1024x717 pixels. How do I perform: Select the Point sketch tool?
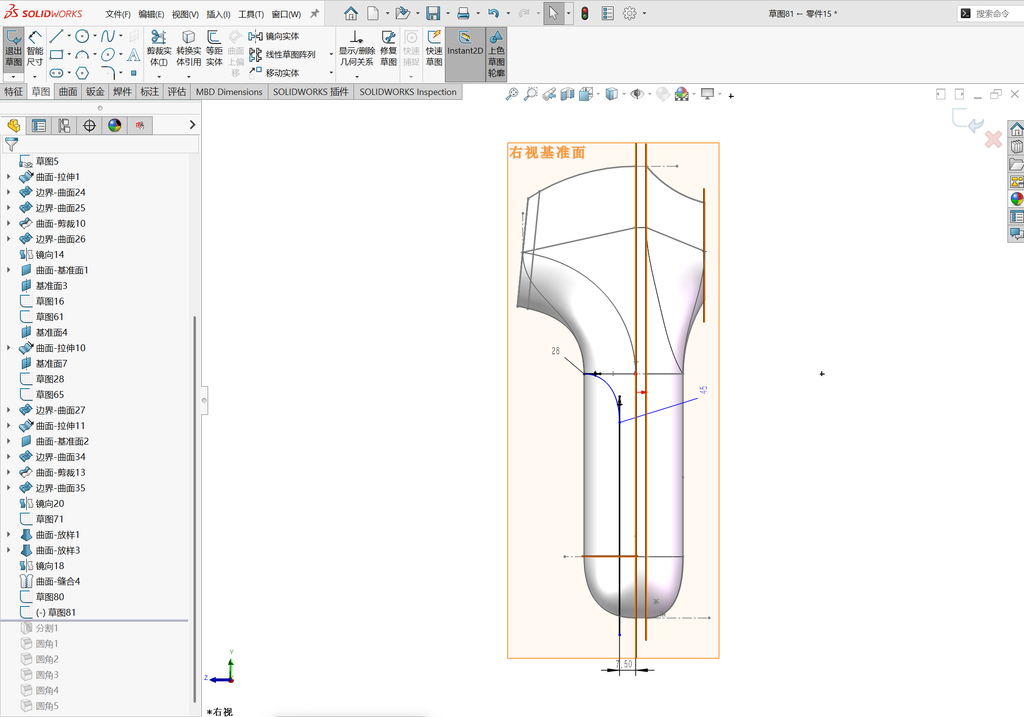click(134, 72)
